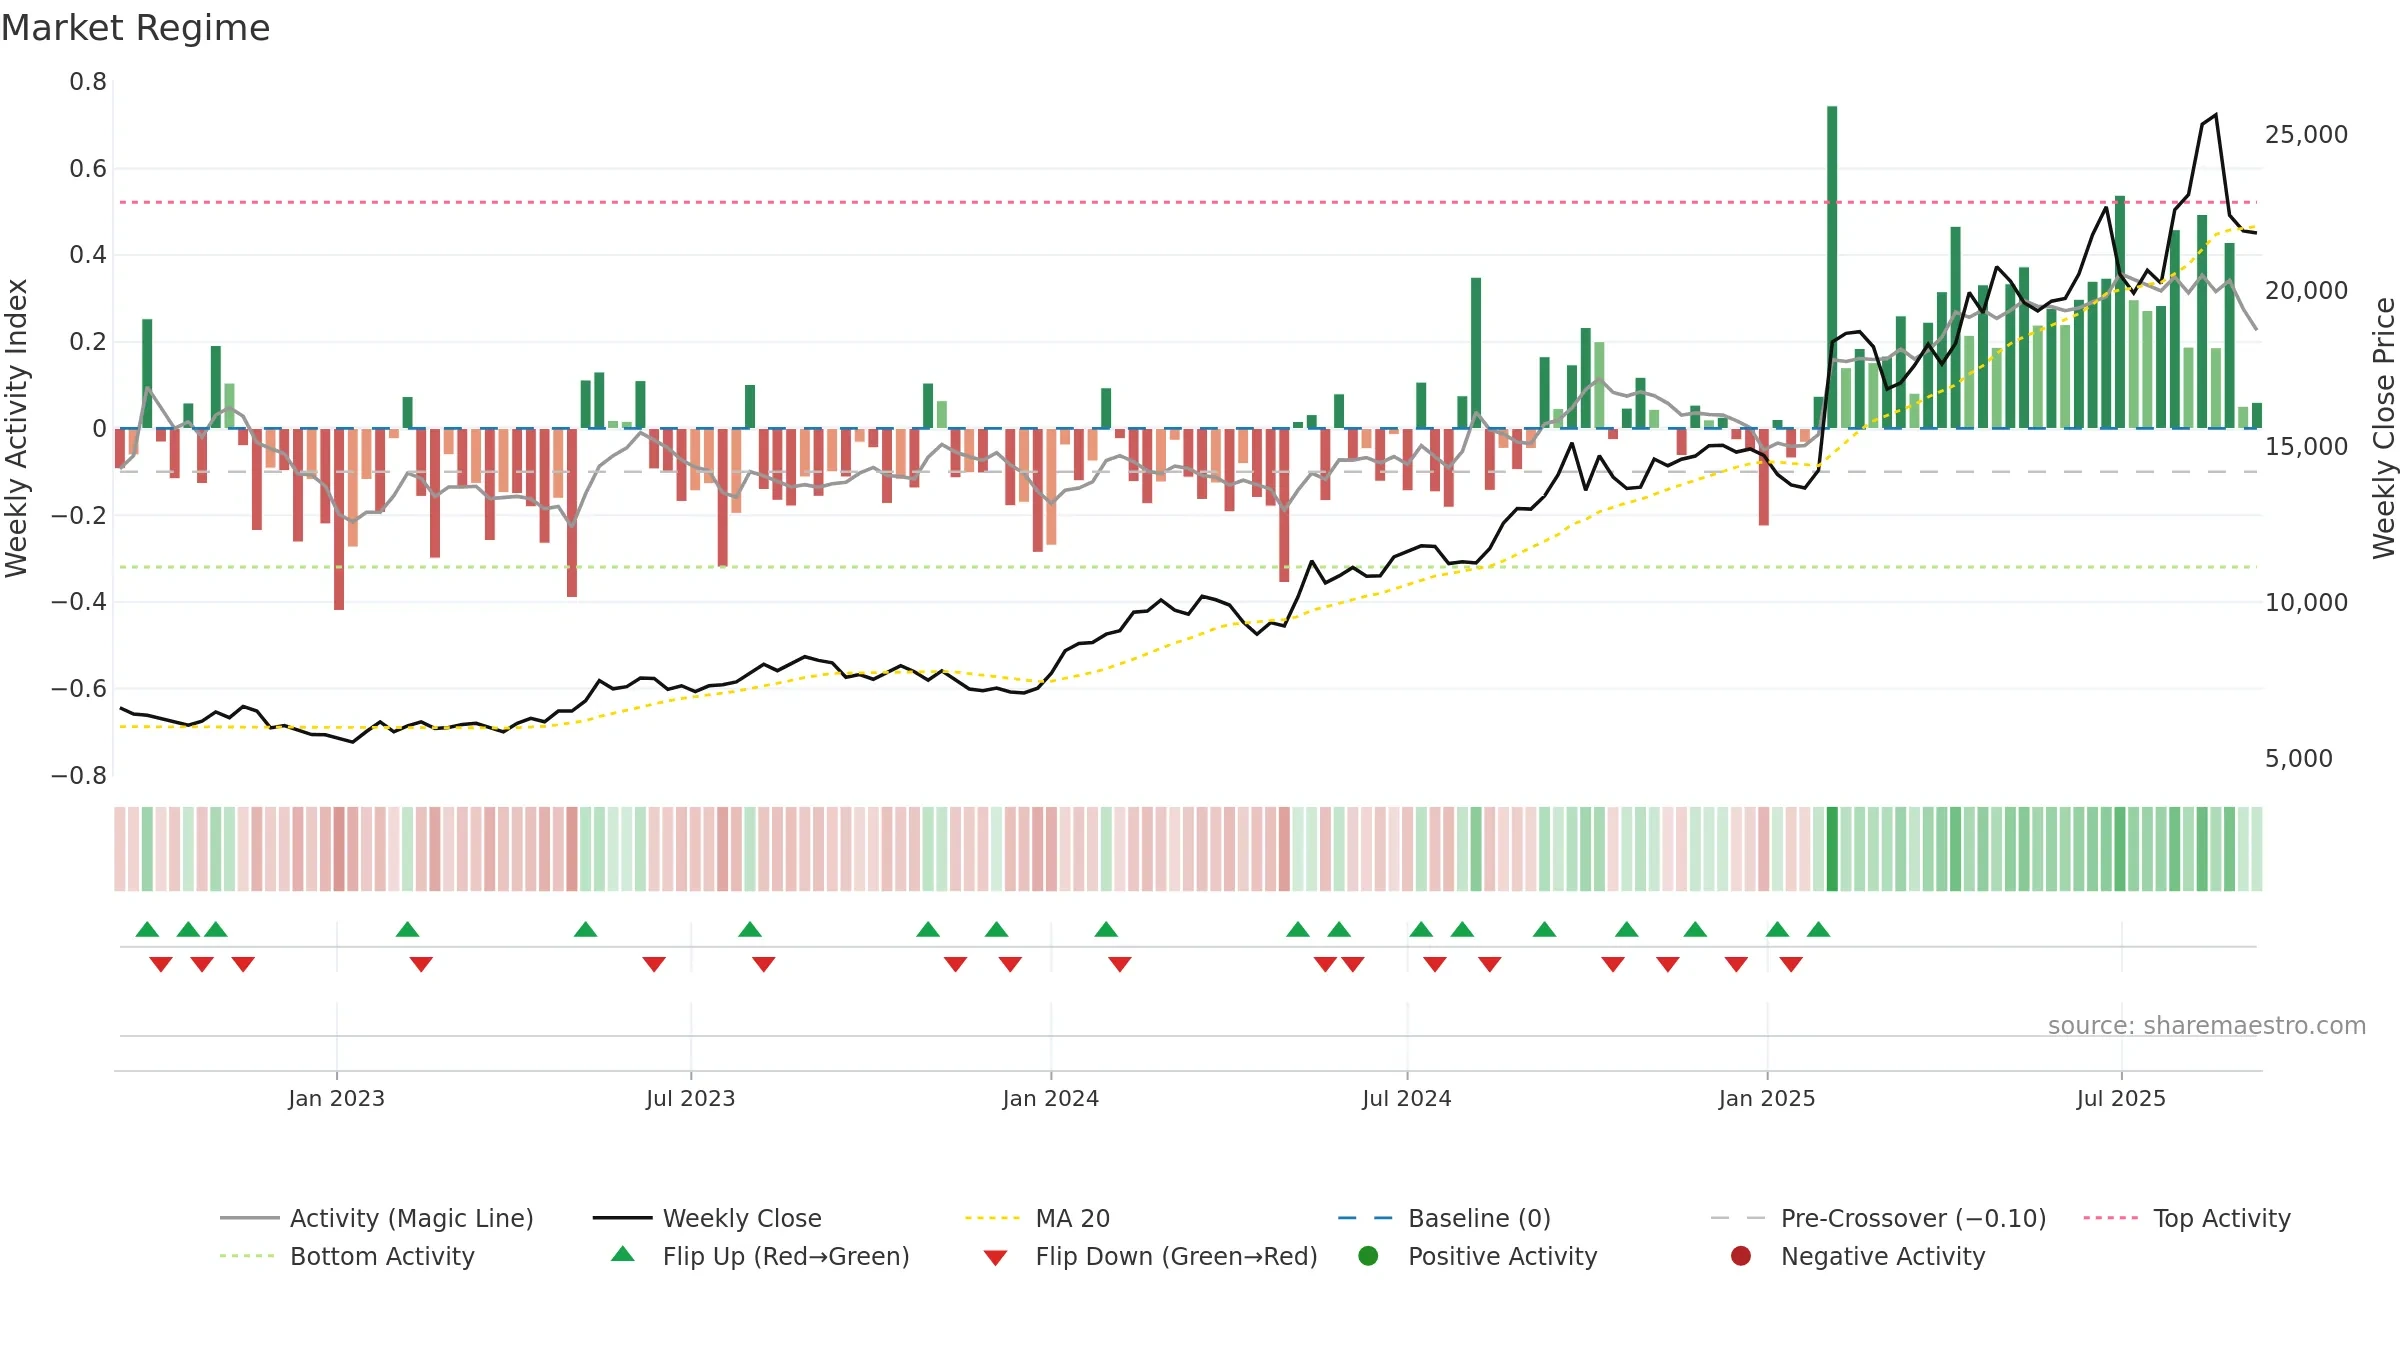Toggle the Baseline (0) legend entry
The width and height of the screenshot is (2400, 1350).
tap(1444, 1218)
